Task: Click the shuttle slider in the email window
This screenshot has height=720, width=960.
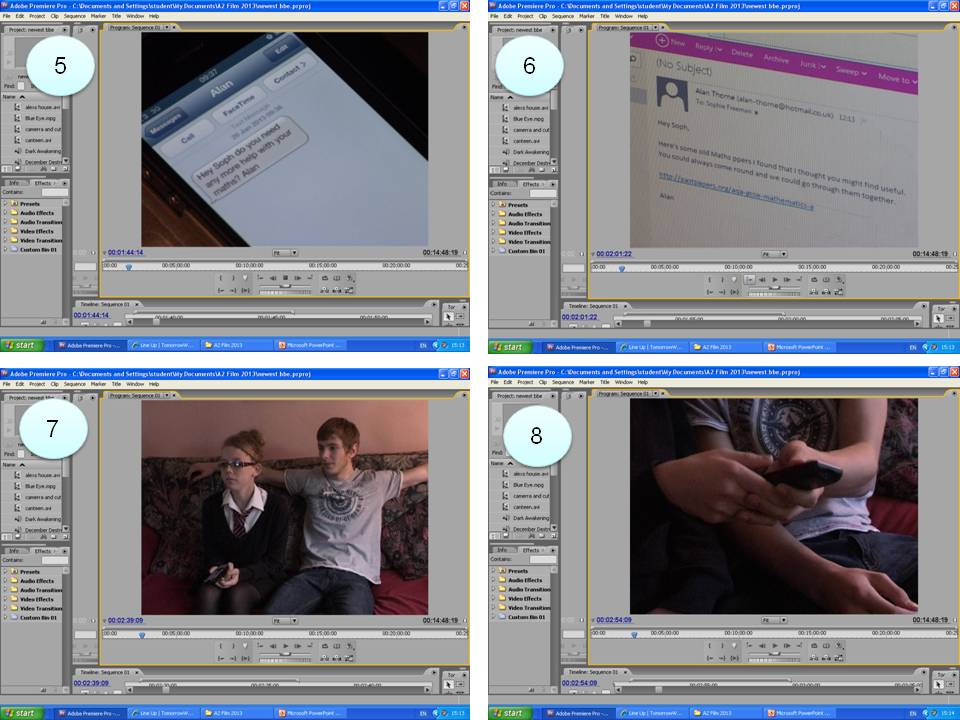Action: [774, 287]
